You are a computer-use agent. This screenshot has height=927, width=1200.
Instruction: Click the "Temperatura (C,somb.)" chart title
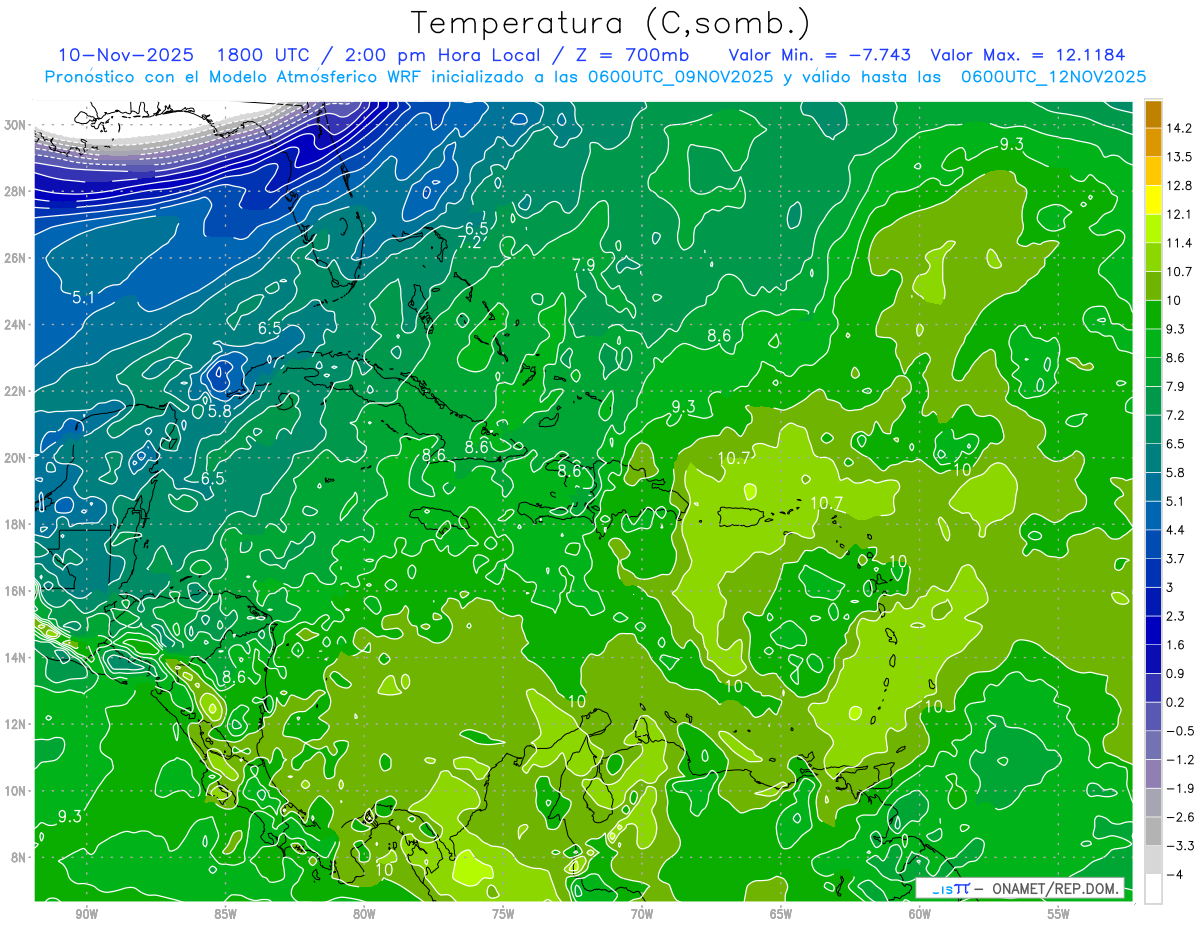tap(611, 23)
